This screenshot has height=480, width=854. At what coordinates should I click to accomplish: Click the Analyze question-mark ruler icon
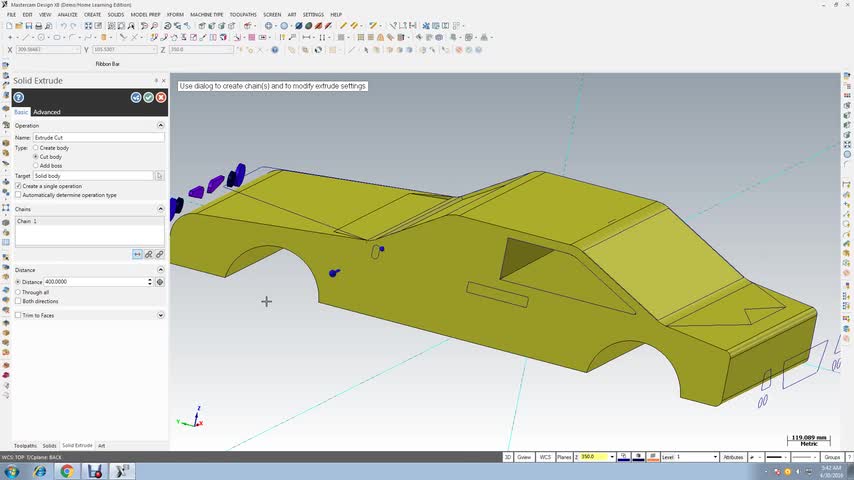[393, 26]
